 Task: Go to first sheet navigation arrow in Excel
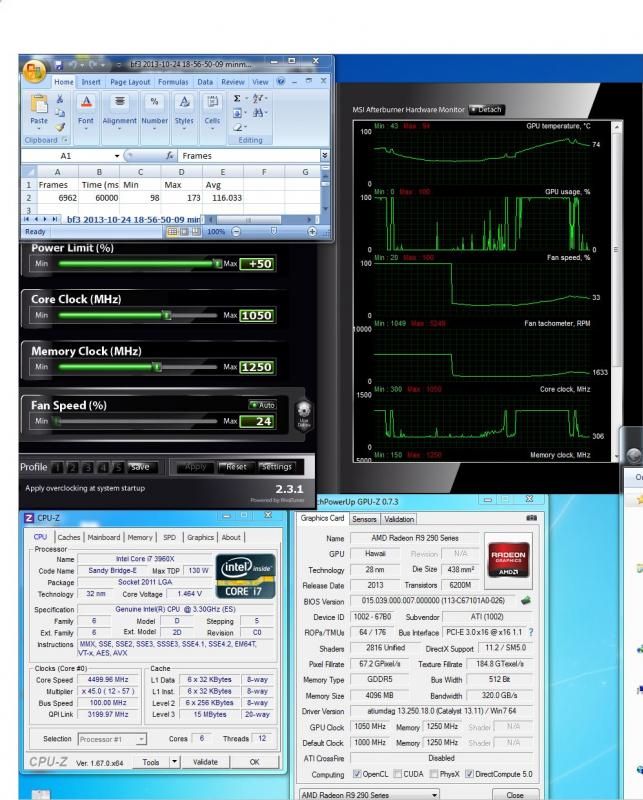27,219
